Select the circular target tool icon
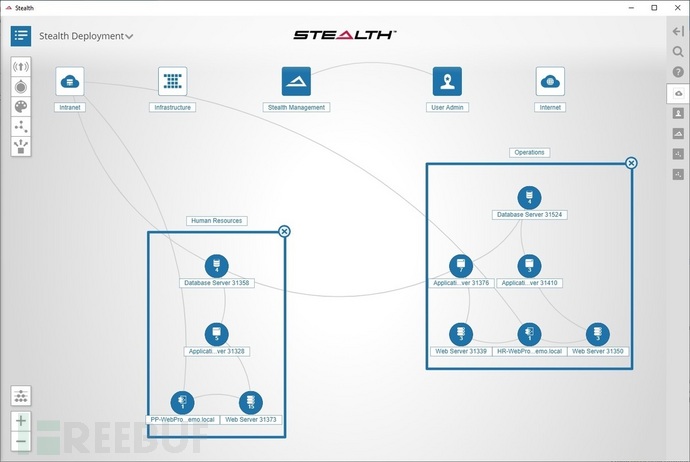 pyautogui.click(x=21, y=87)
